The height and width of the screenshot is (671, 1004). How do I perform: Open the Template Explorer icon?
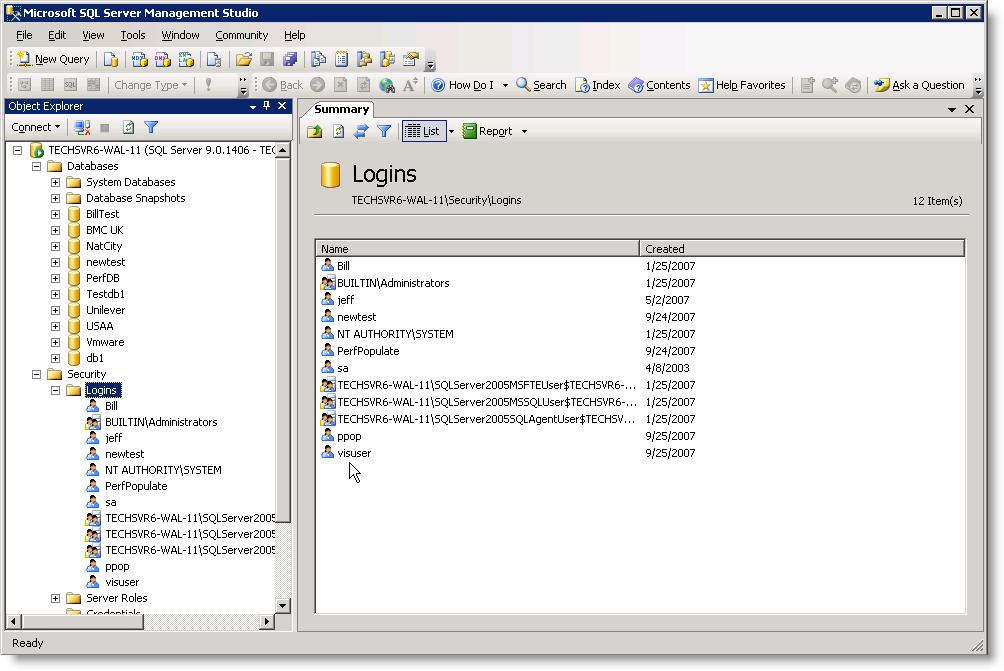pyautogui.click(x=387, y=60)
